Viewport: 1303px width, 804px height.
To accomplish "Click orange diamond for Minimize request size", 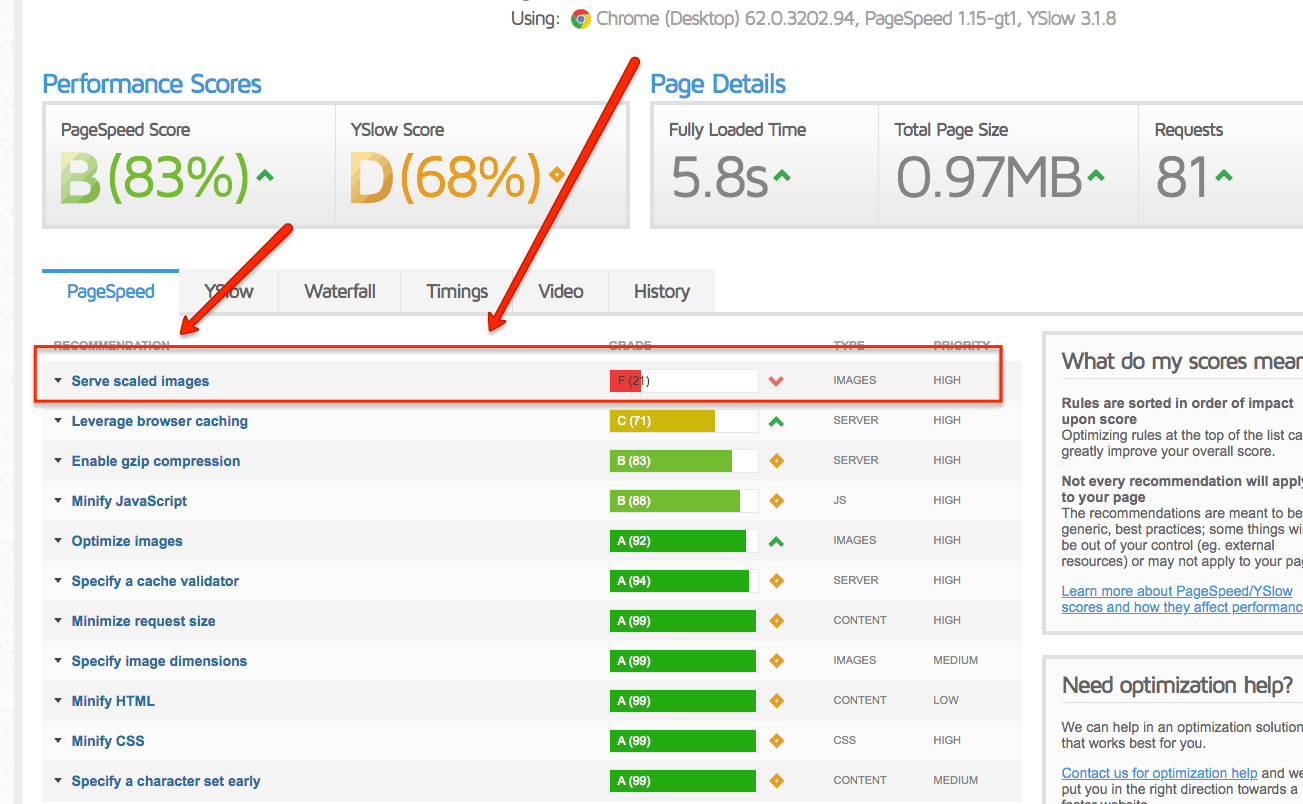I will tap(776, 621).
